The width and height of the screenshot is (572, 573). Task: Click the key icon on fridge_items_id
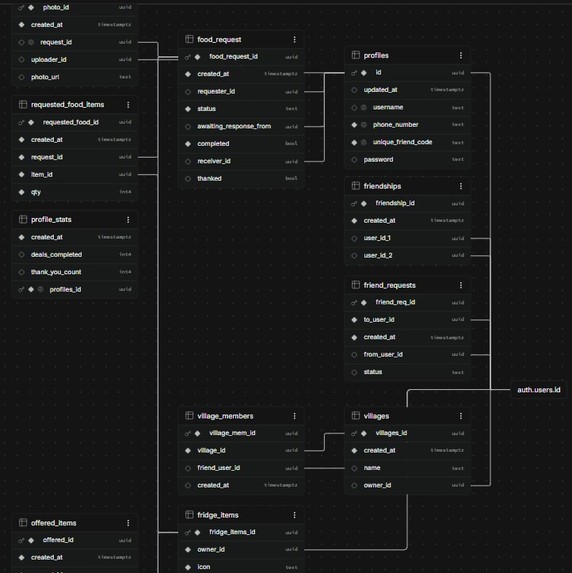click(x=188, y=532)
